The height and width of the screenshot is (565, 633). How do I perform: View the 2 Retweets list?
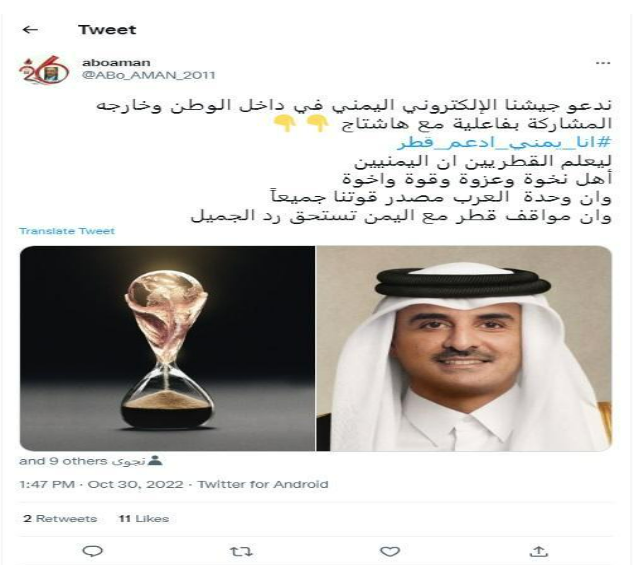tap(60, 519)
